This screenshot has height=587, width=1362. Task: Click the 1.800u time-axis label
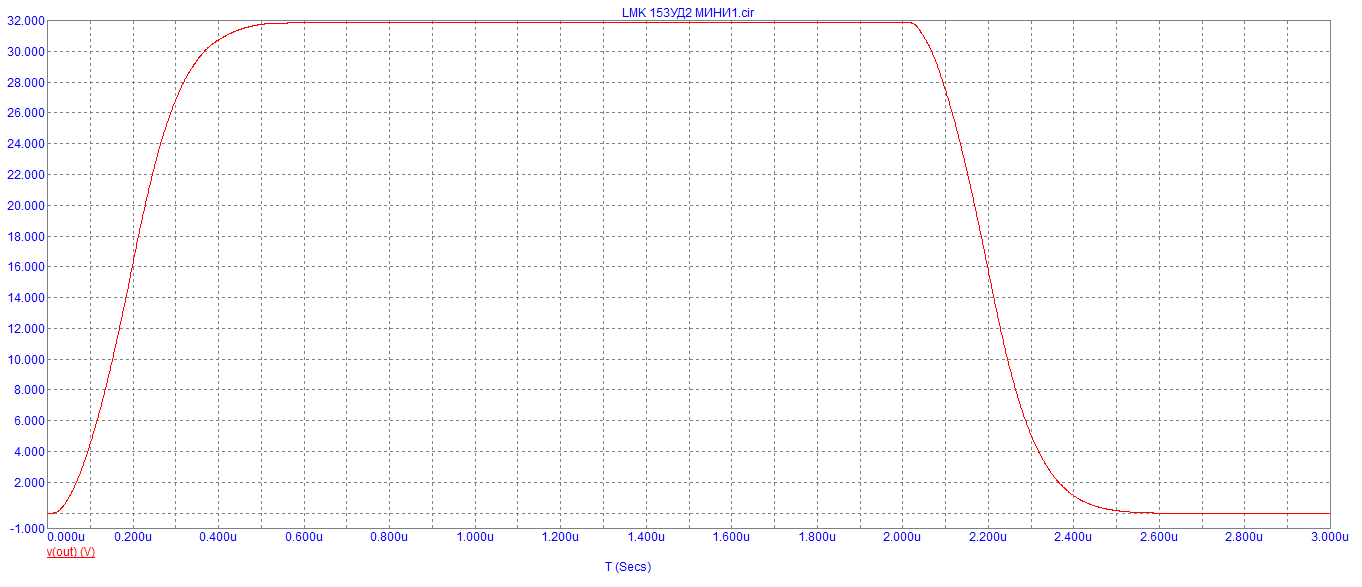click(x=817, y=538)
